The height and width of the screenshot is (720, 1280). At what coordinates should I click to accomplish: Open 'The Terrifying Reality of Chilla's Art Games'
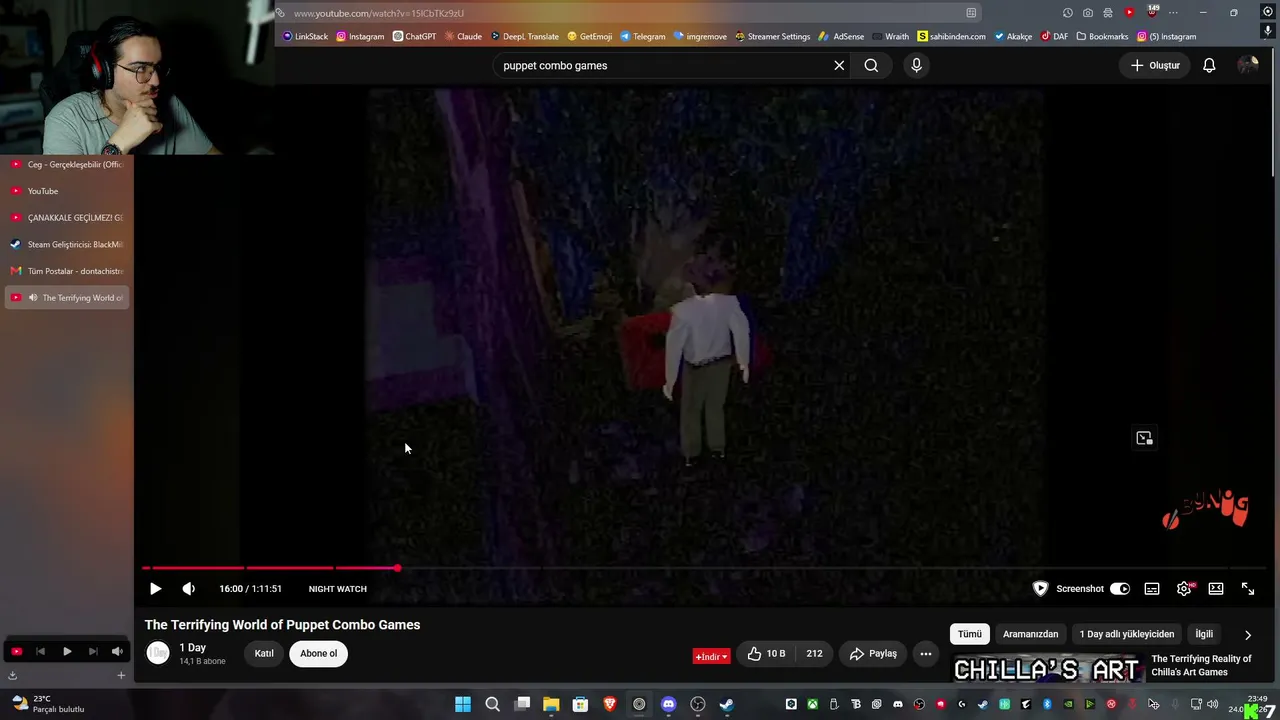[x=1201, y=665]
